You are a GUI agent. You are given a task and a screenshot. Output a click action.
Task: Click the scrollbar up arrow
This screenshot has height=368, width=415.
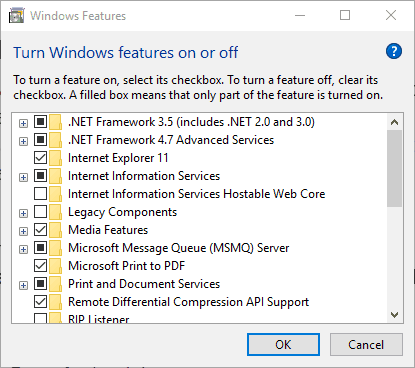[394, 122]
